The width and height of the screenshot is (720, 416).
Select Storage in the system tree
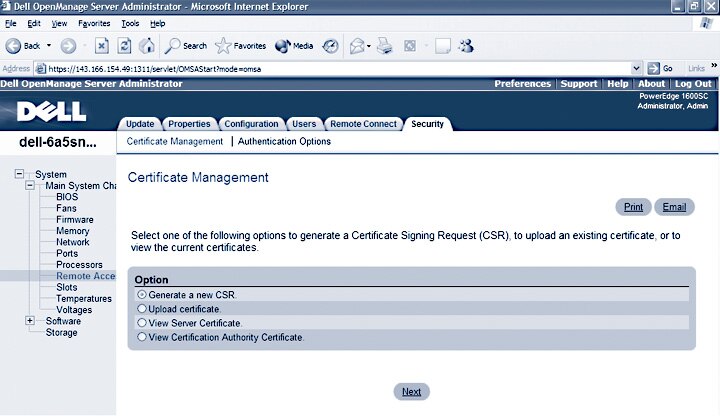click(61, 332)
